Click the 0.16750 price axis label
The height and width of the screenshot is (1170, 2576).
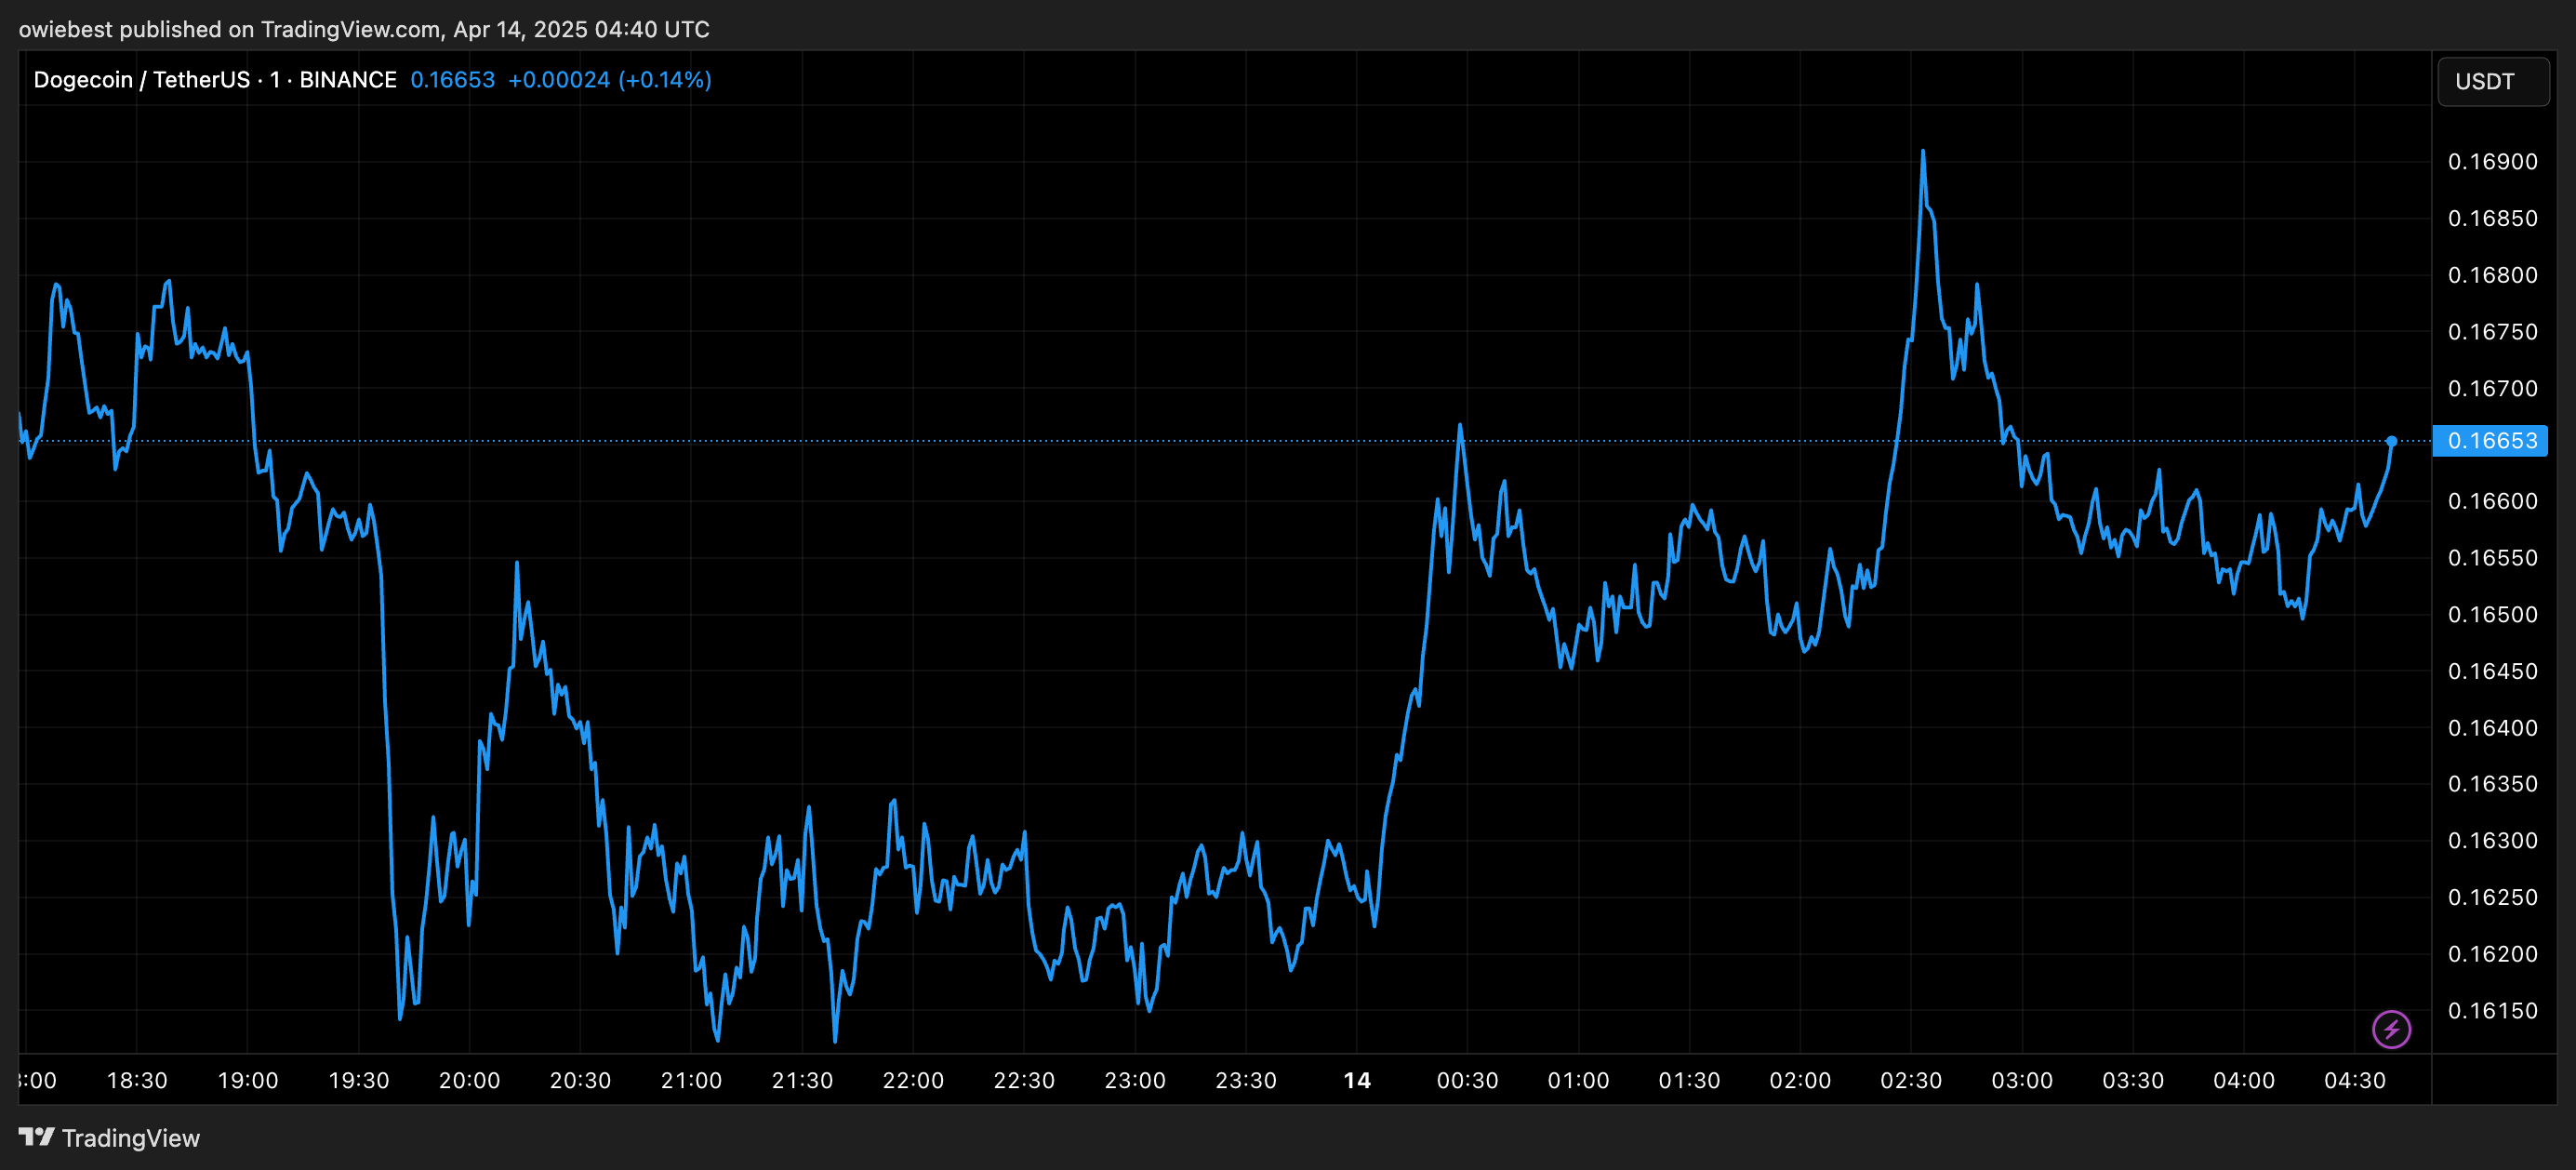[2491, 332]
